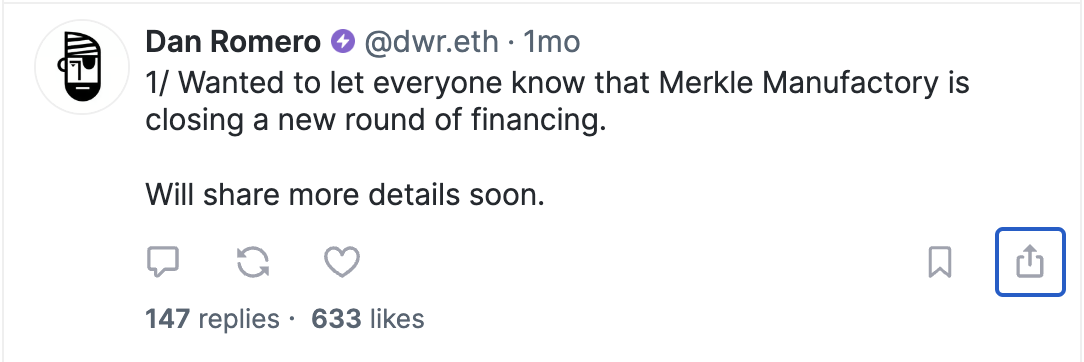Show the 633 likes list
1084x362 pixels.
pyautogui.click(x=368, y=318)
